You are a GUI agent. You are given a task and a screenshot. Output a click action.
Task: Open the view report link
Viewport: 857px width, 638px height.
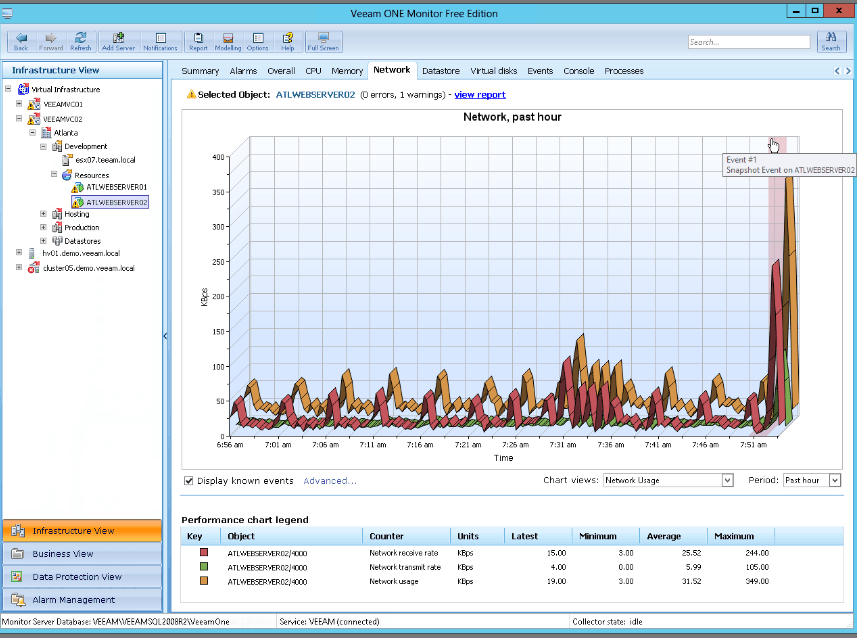click(480, 95)
